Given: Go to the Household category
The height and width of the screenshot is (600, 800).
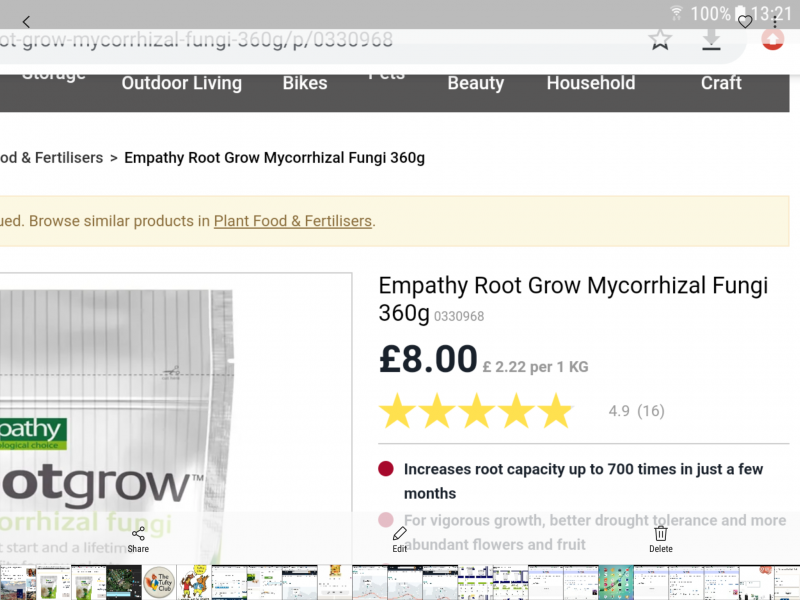Looking at the screenshot, I should pyautogui.click(x=591, y=83).
